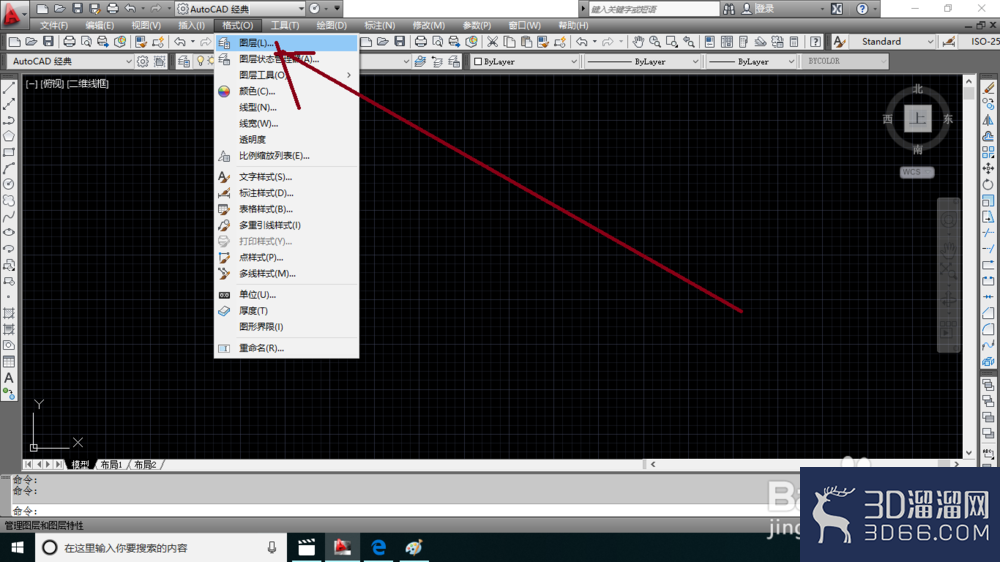This screenshot has width=1000, height=562.
Task: Open the WCS coordinate system dropdown
Action: coord(917,172)
